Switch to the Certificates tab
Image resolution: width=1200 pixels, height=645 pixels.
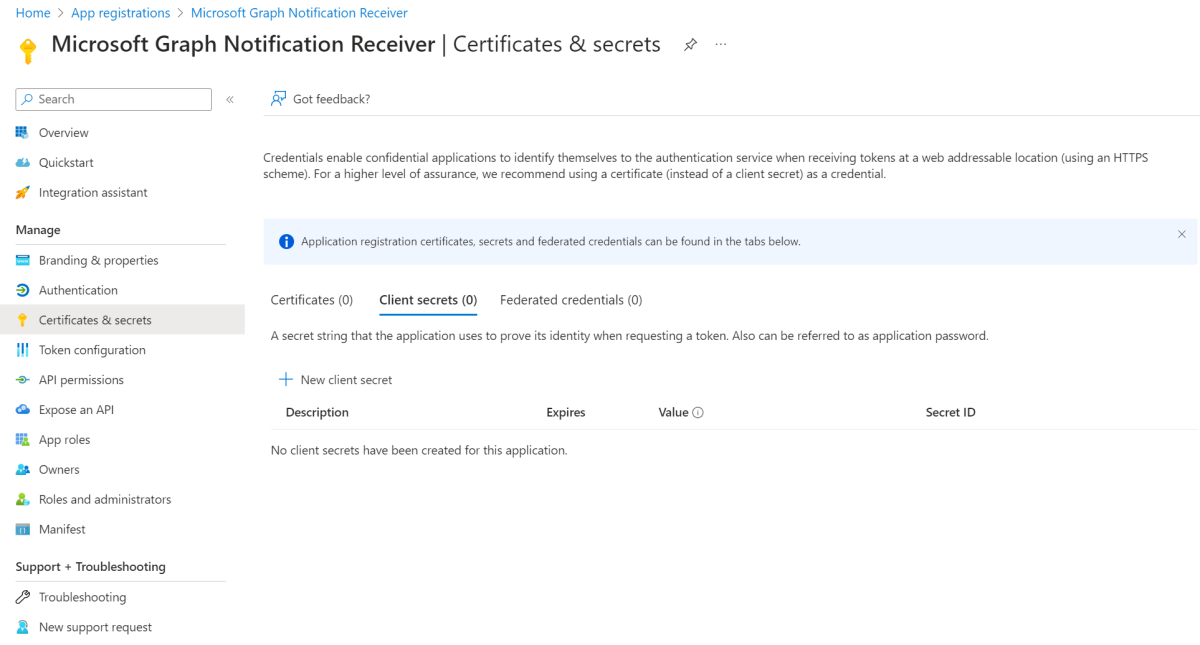[311, 299]
